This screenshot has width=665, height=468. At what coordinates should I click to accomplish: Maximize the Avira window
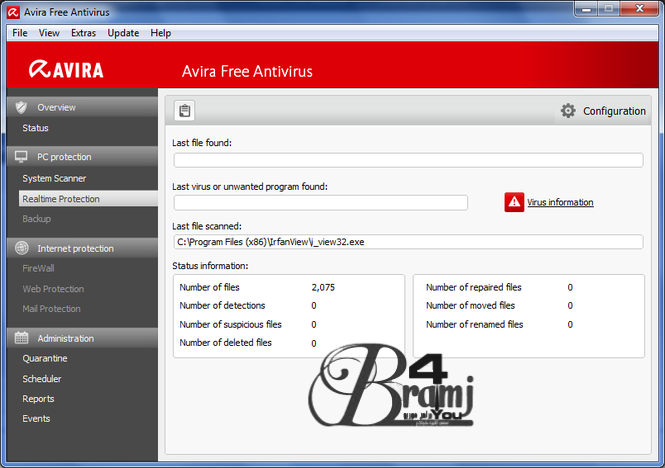[609, 9]
